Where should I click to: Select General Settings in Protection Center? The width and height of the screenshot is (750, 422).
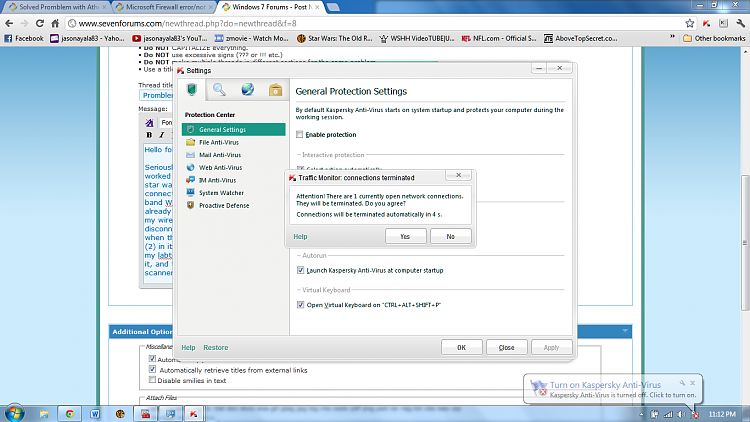coord(233,130)
